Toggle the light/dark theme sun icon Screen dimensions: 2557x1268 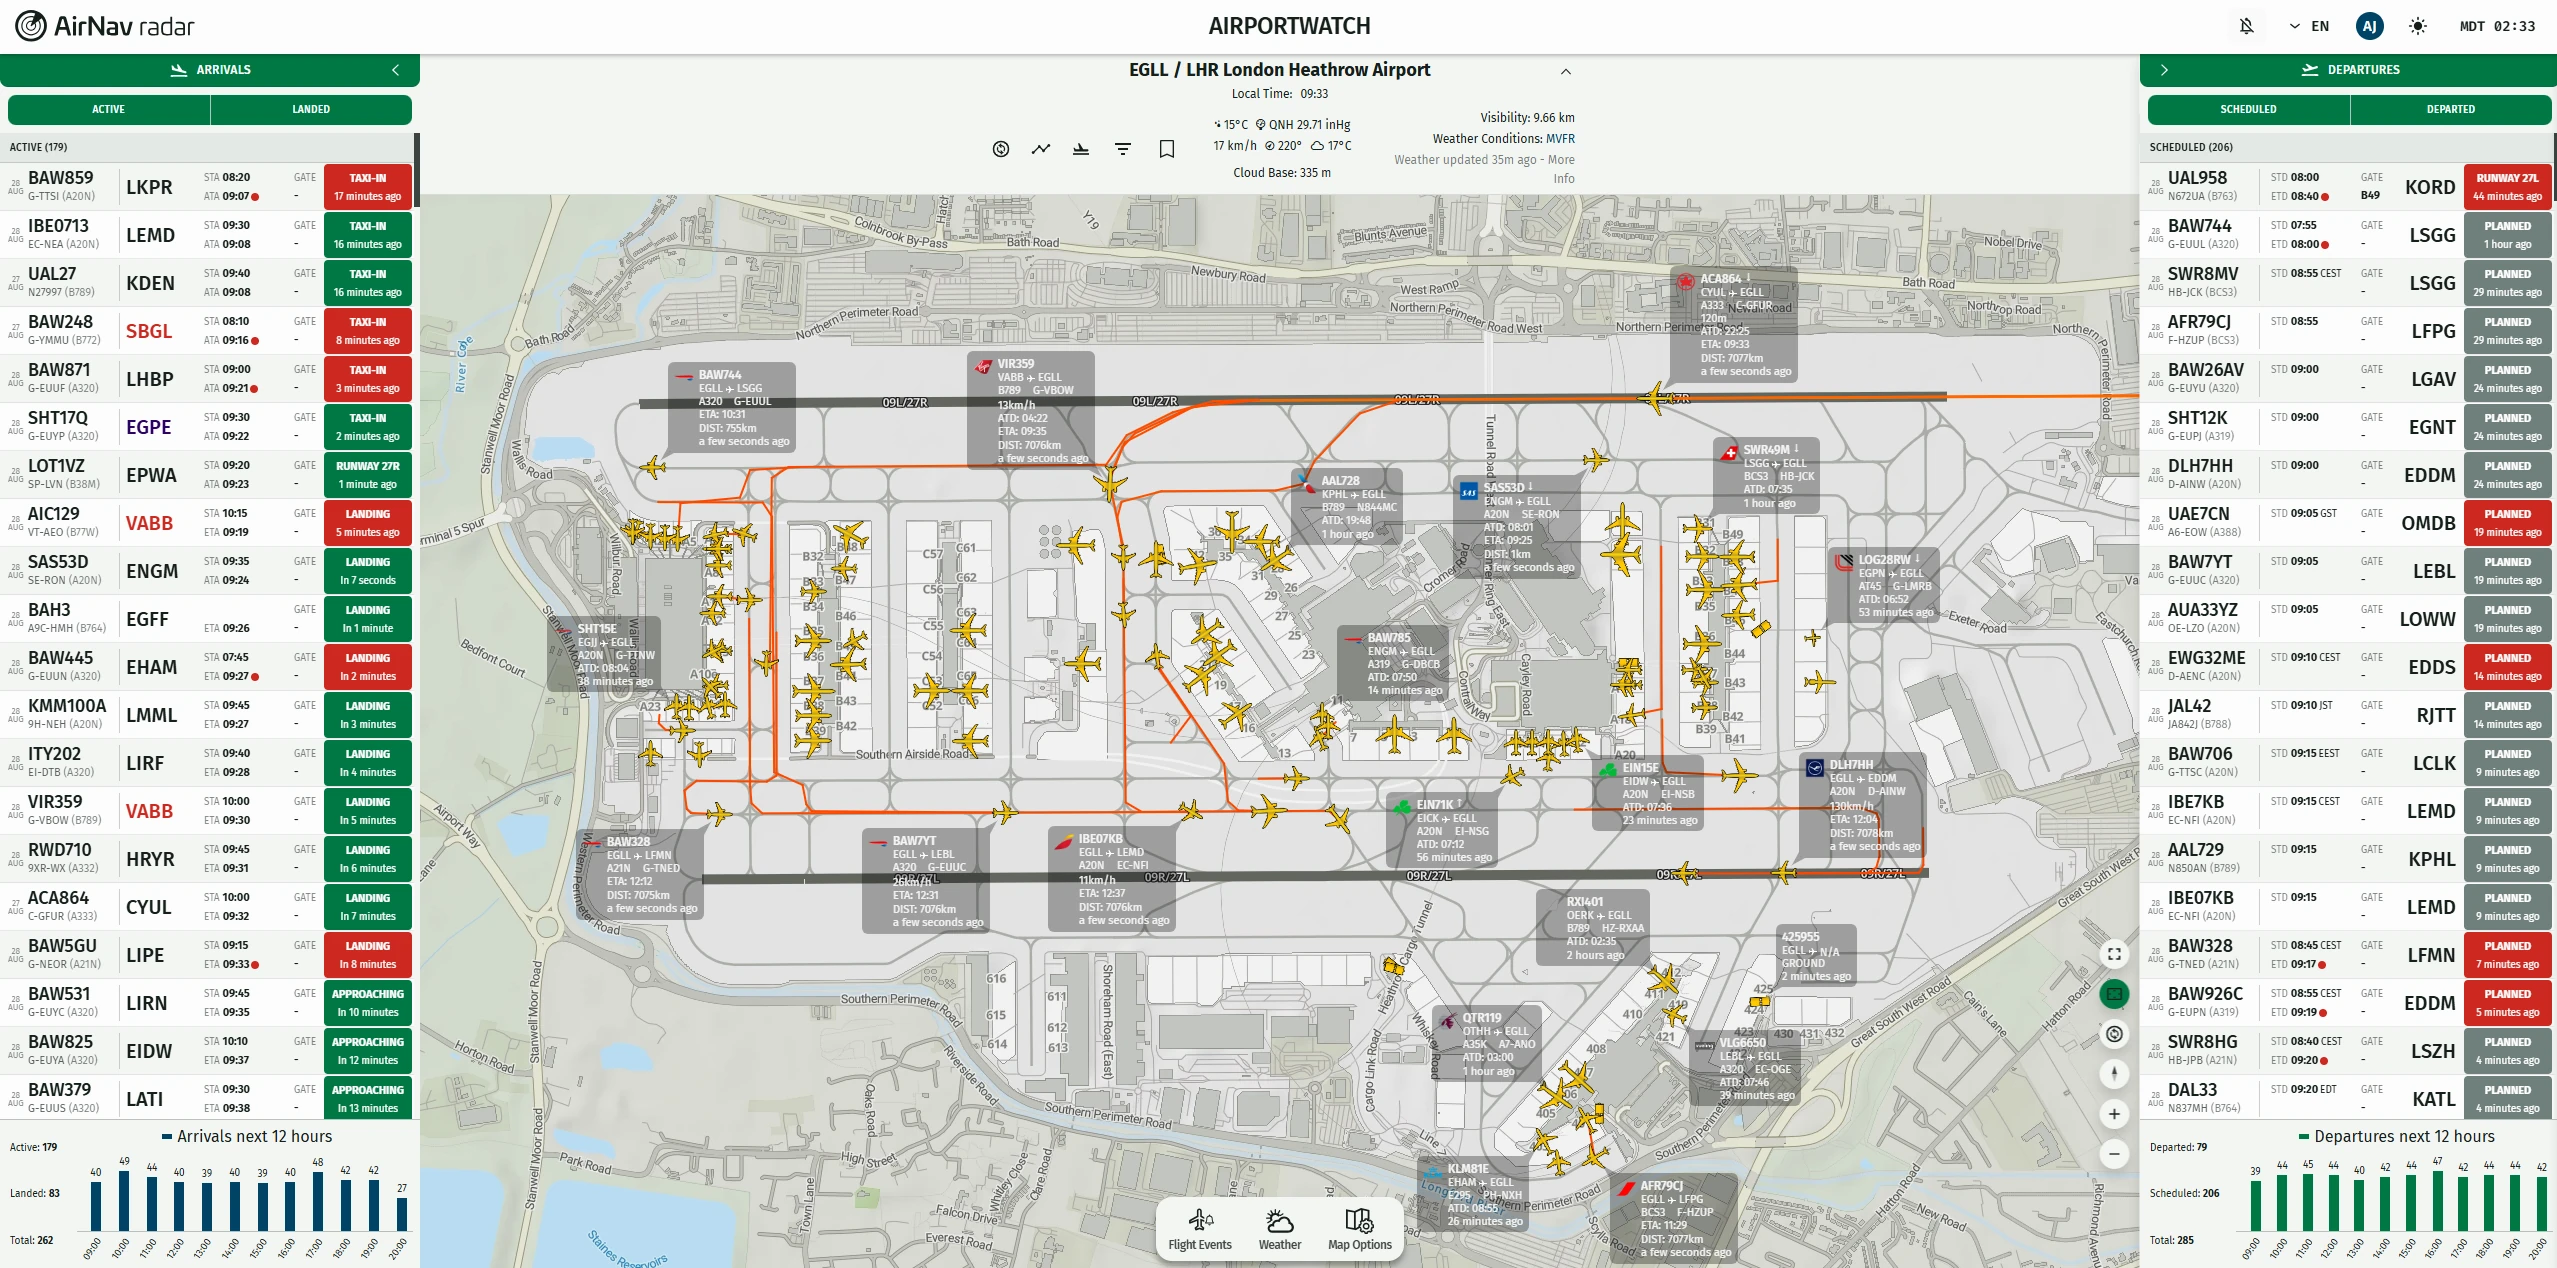(2418, 26)
